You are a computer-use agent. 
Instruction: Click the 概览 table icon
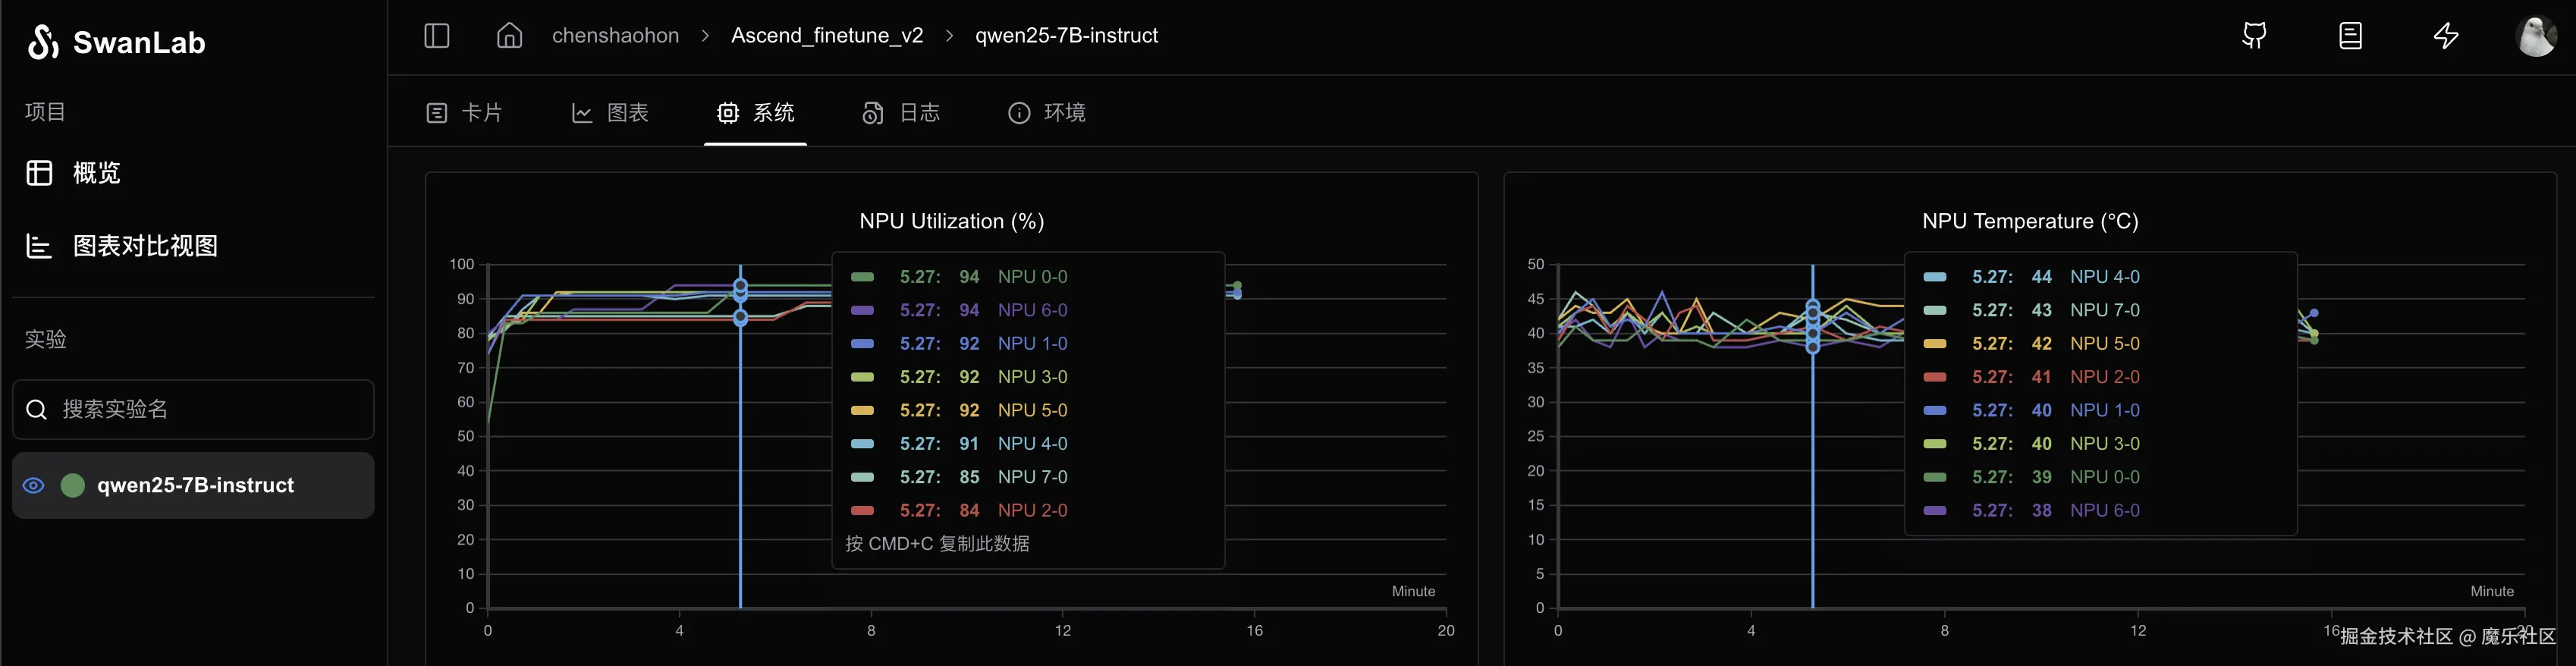point(39,173)
